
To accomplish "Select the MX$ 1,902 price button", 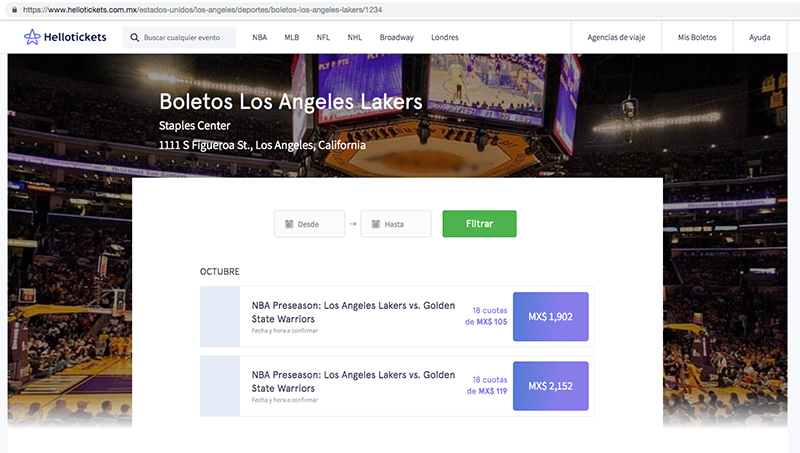I will [x=551, y=317].
